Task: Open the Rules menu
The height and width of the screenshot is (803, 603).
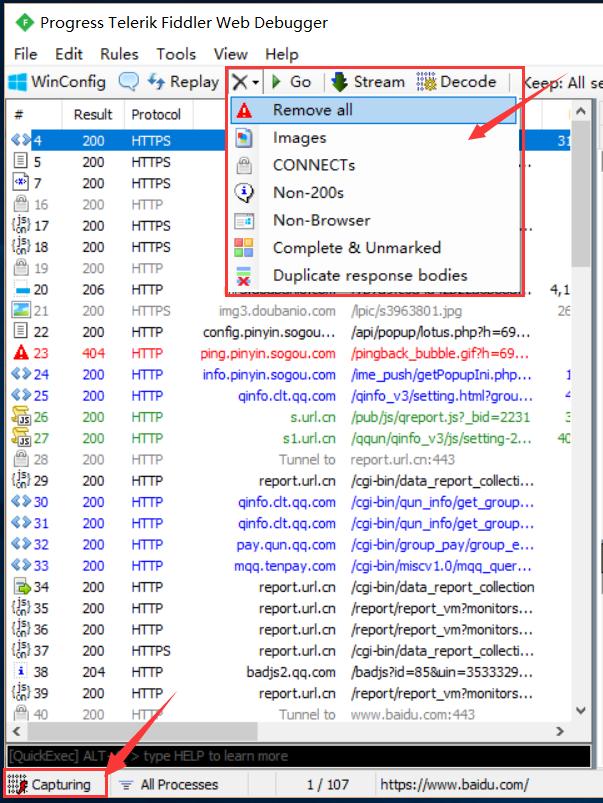Action: (x=119, y=54)
